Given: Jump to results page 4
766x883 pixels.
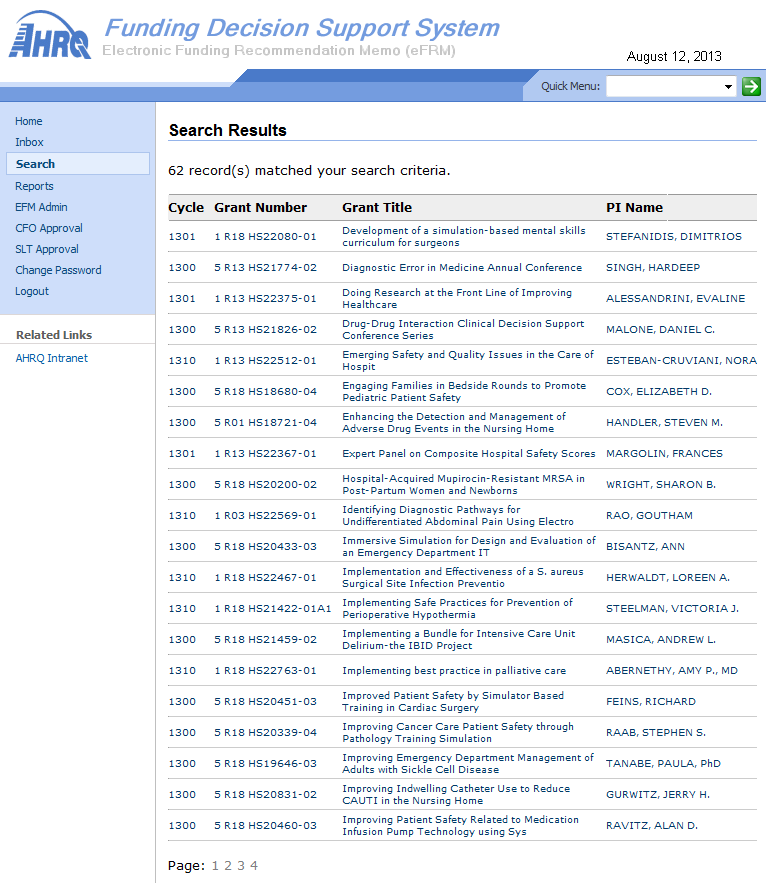Looking at the screenshot, I should [254, 866].
